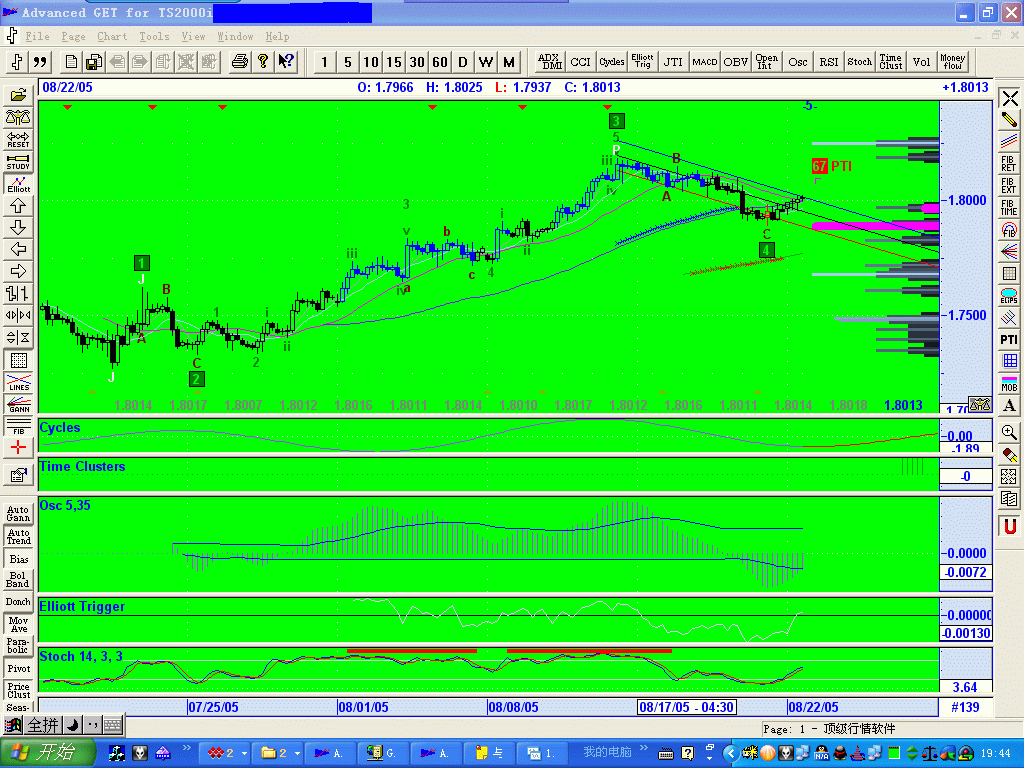The height and width of the screenshot is (768, 1024).
Task: Open the File menu
Action: 37,37
